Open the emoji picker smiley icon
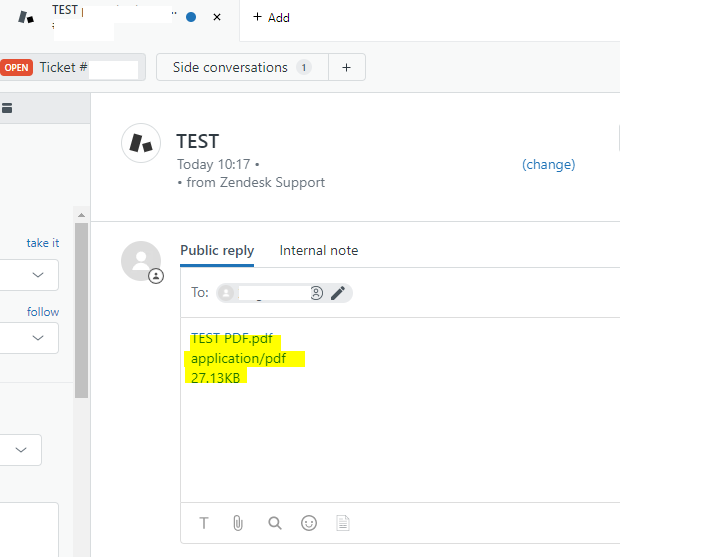 pyautogui.click(x=309, y=523)
